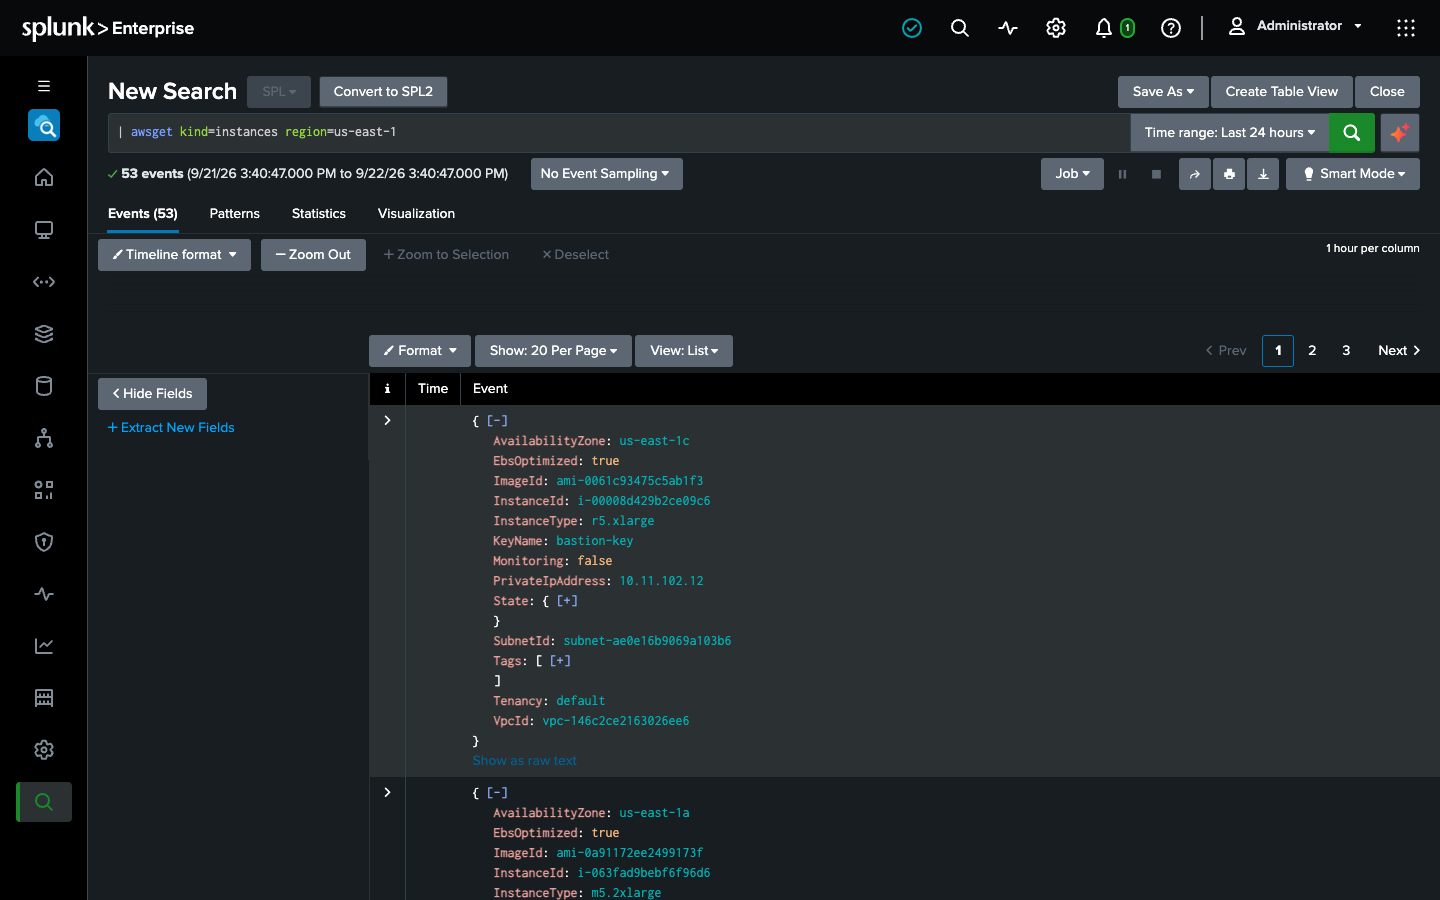Open the No Event Sampling dropdown
The image size is (1440, 900).
point(606,174)
